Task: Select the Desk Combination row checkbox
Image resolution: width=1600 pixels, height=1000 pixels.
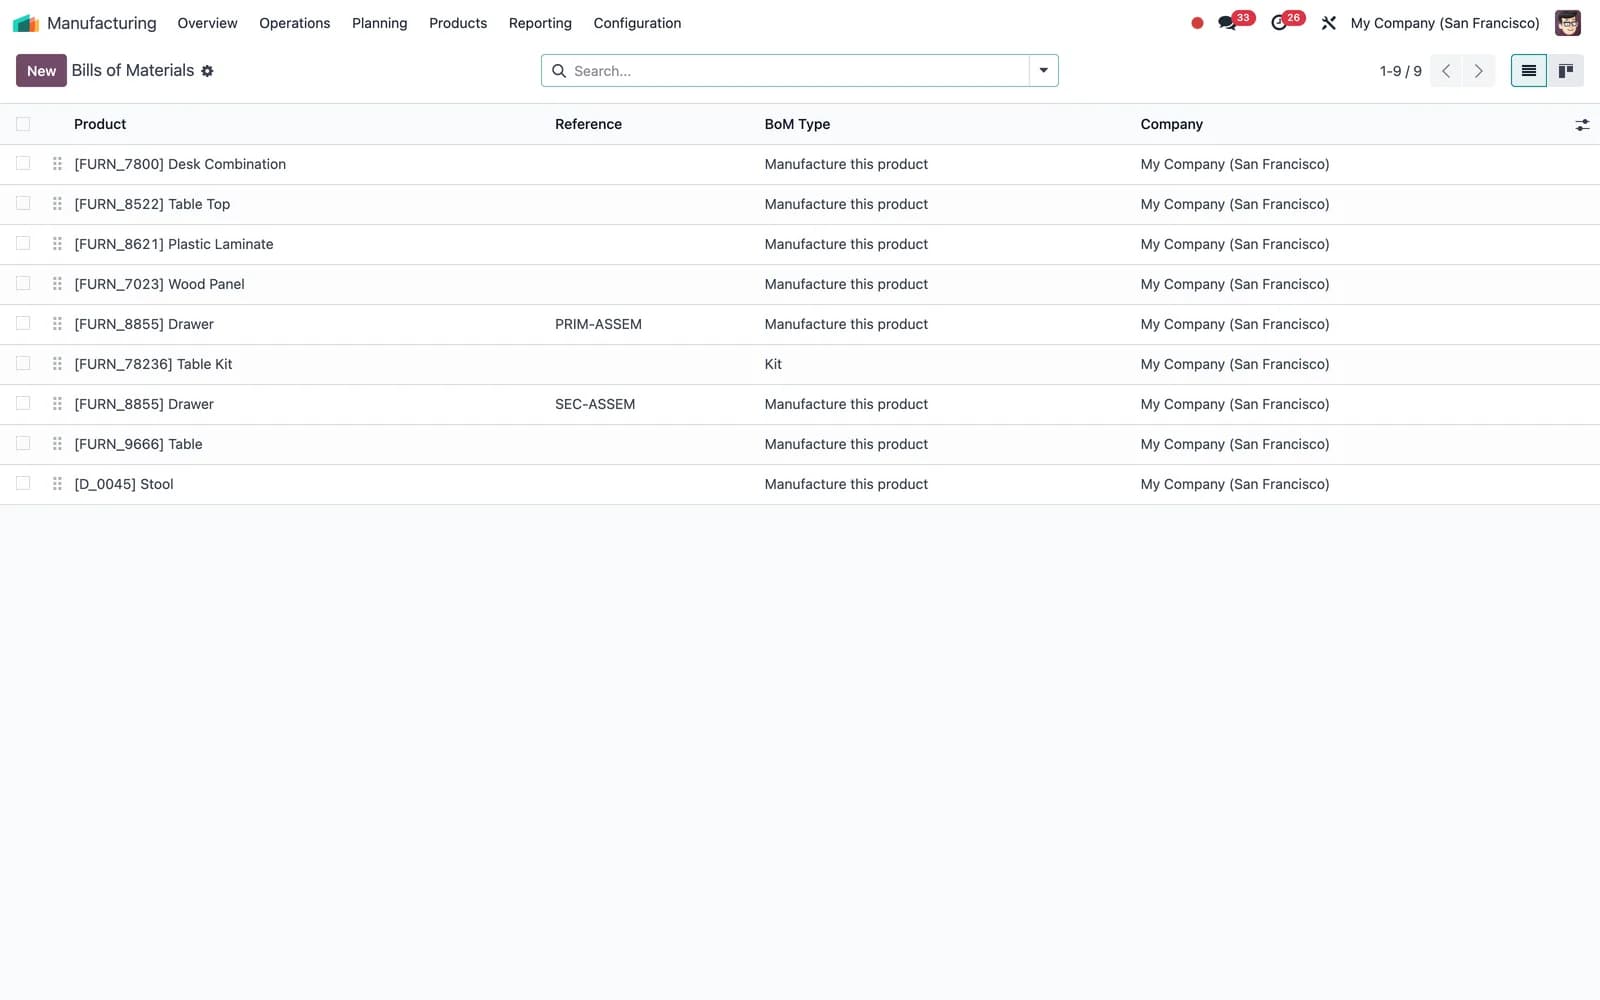Action: 23,164
